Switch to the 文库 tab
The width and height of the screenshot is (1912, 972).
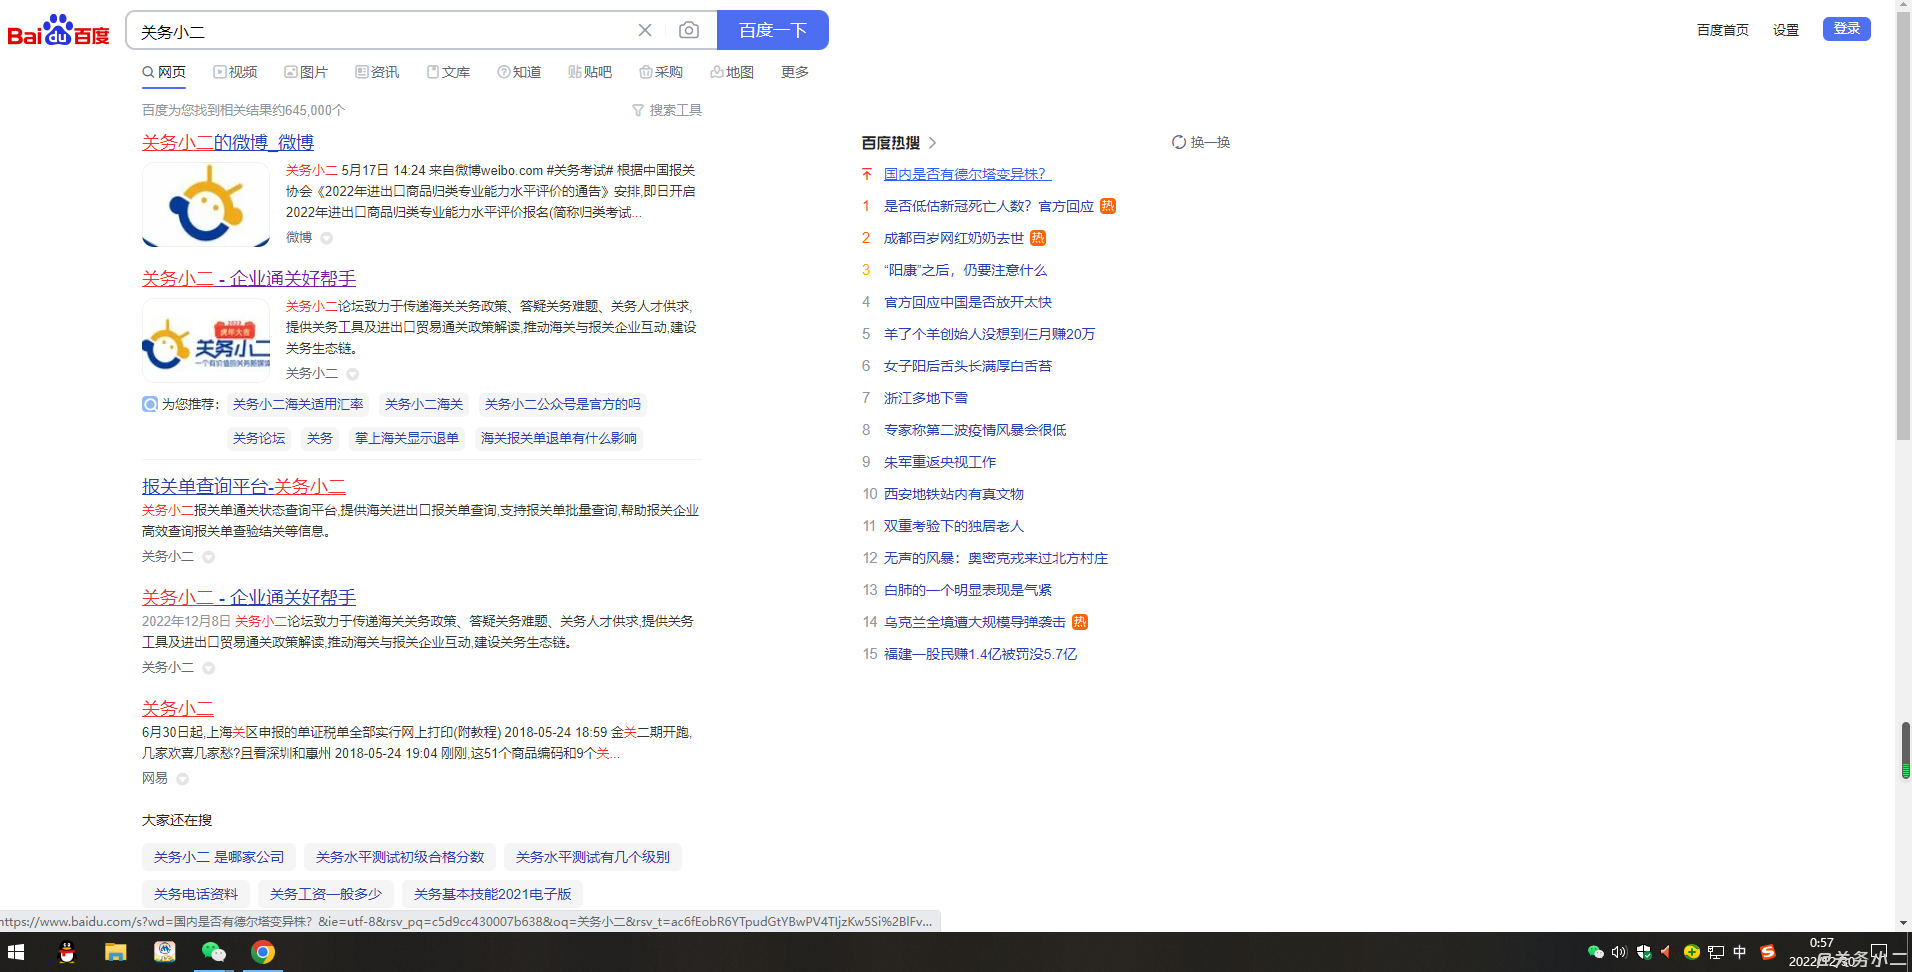click(x=448, y=72)
